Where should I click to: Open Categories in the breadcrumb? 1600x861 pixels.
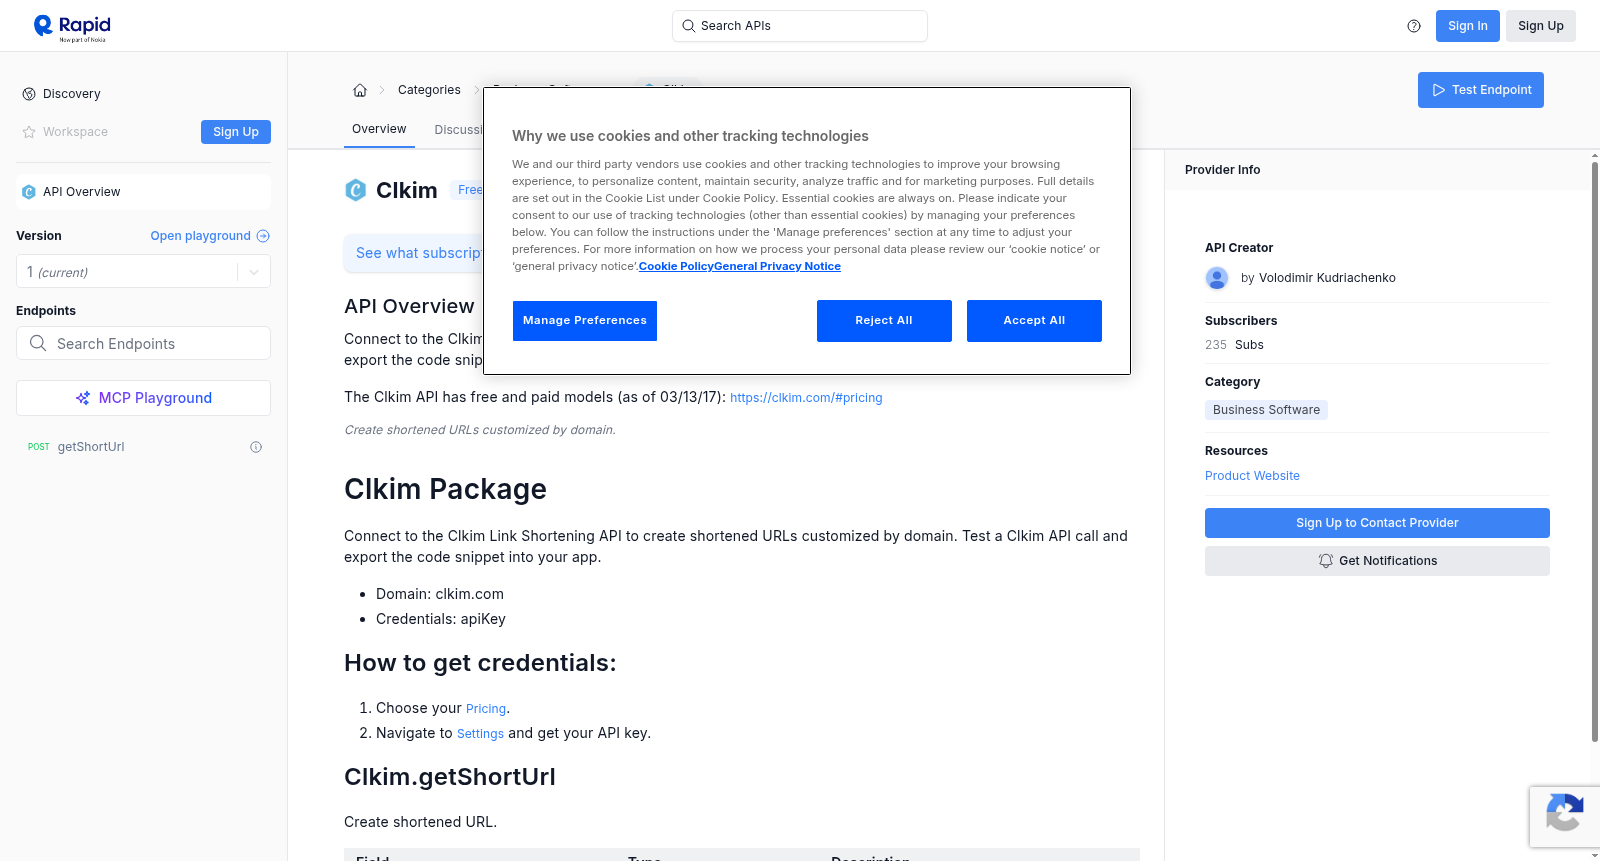(429, 90)
